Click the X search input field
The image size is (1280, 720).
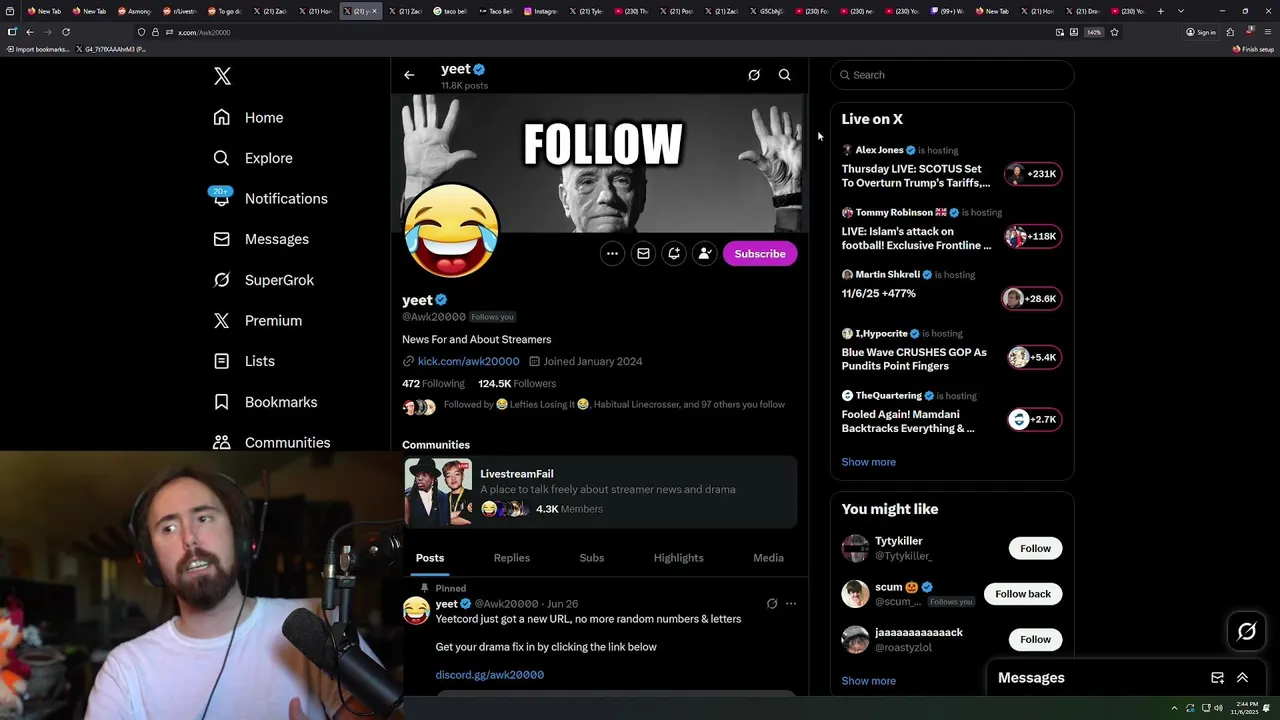click(952, 75)
